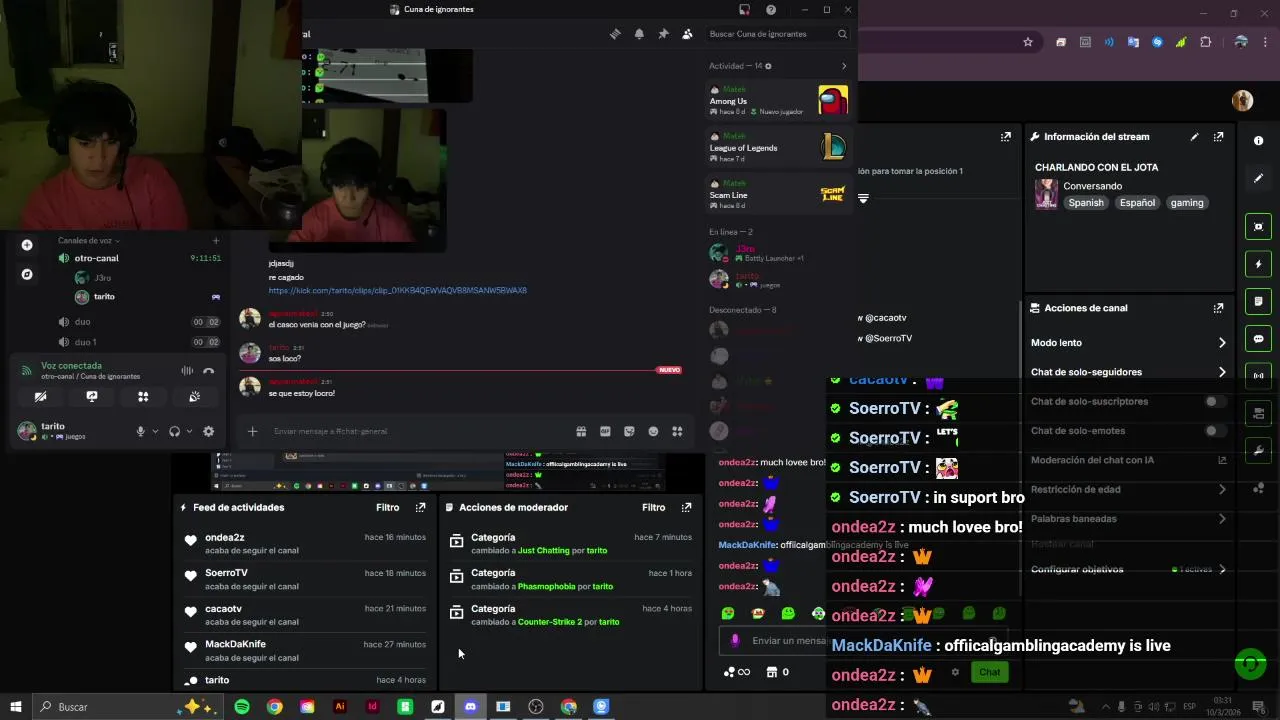Disconnect from voice call in Discord
This screenshot has height=720, width=1280.
click(x=208, y=371)
